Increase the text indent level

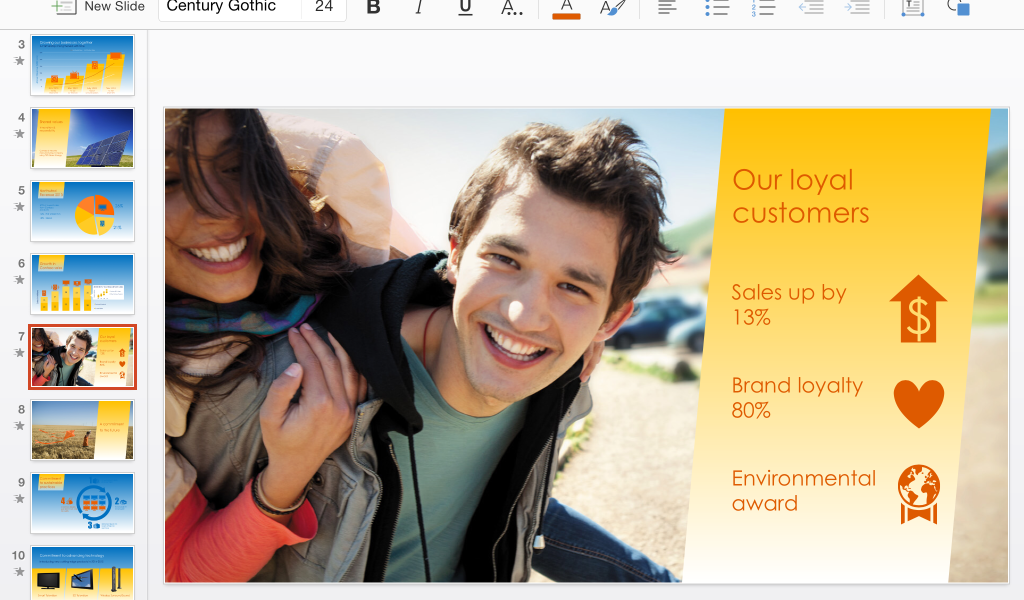(x=857, y=8)
